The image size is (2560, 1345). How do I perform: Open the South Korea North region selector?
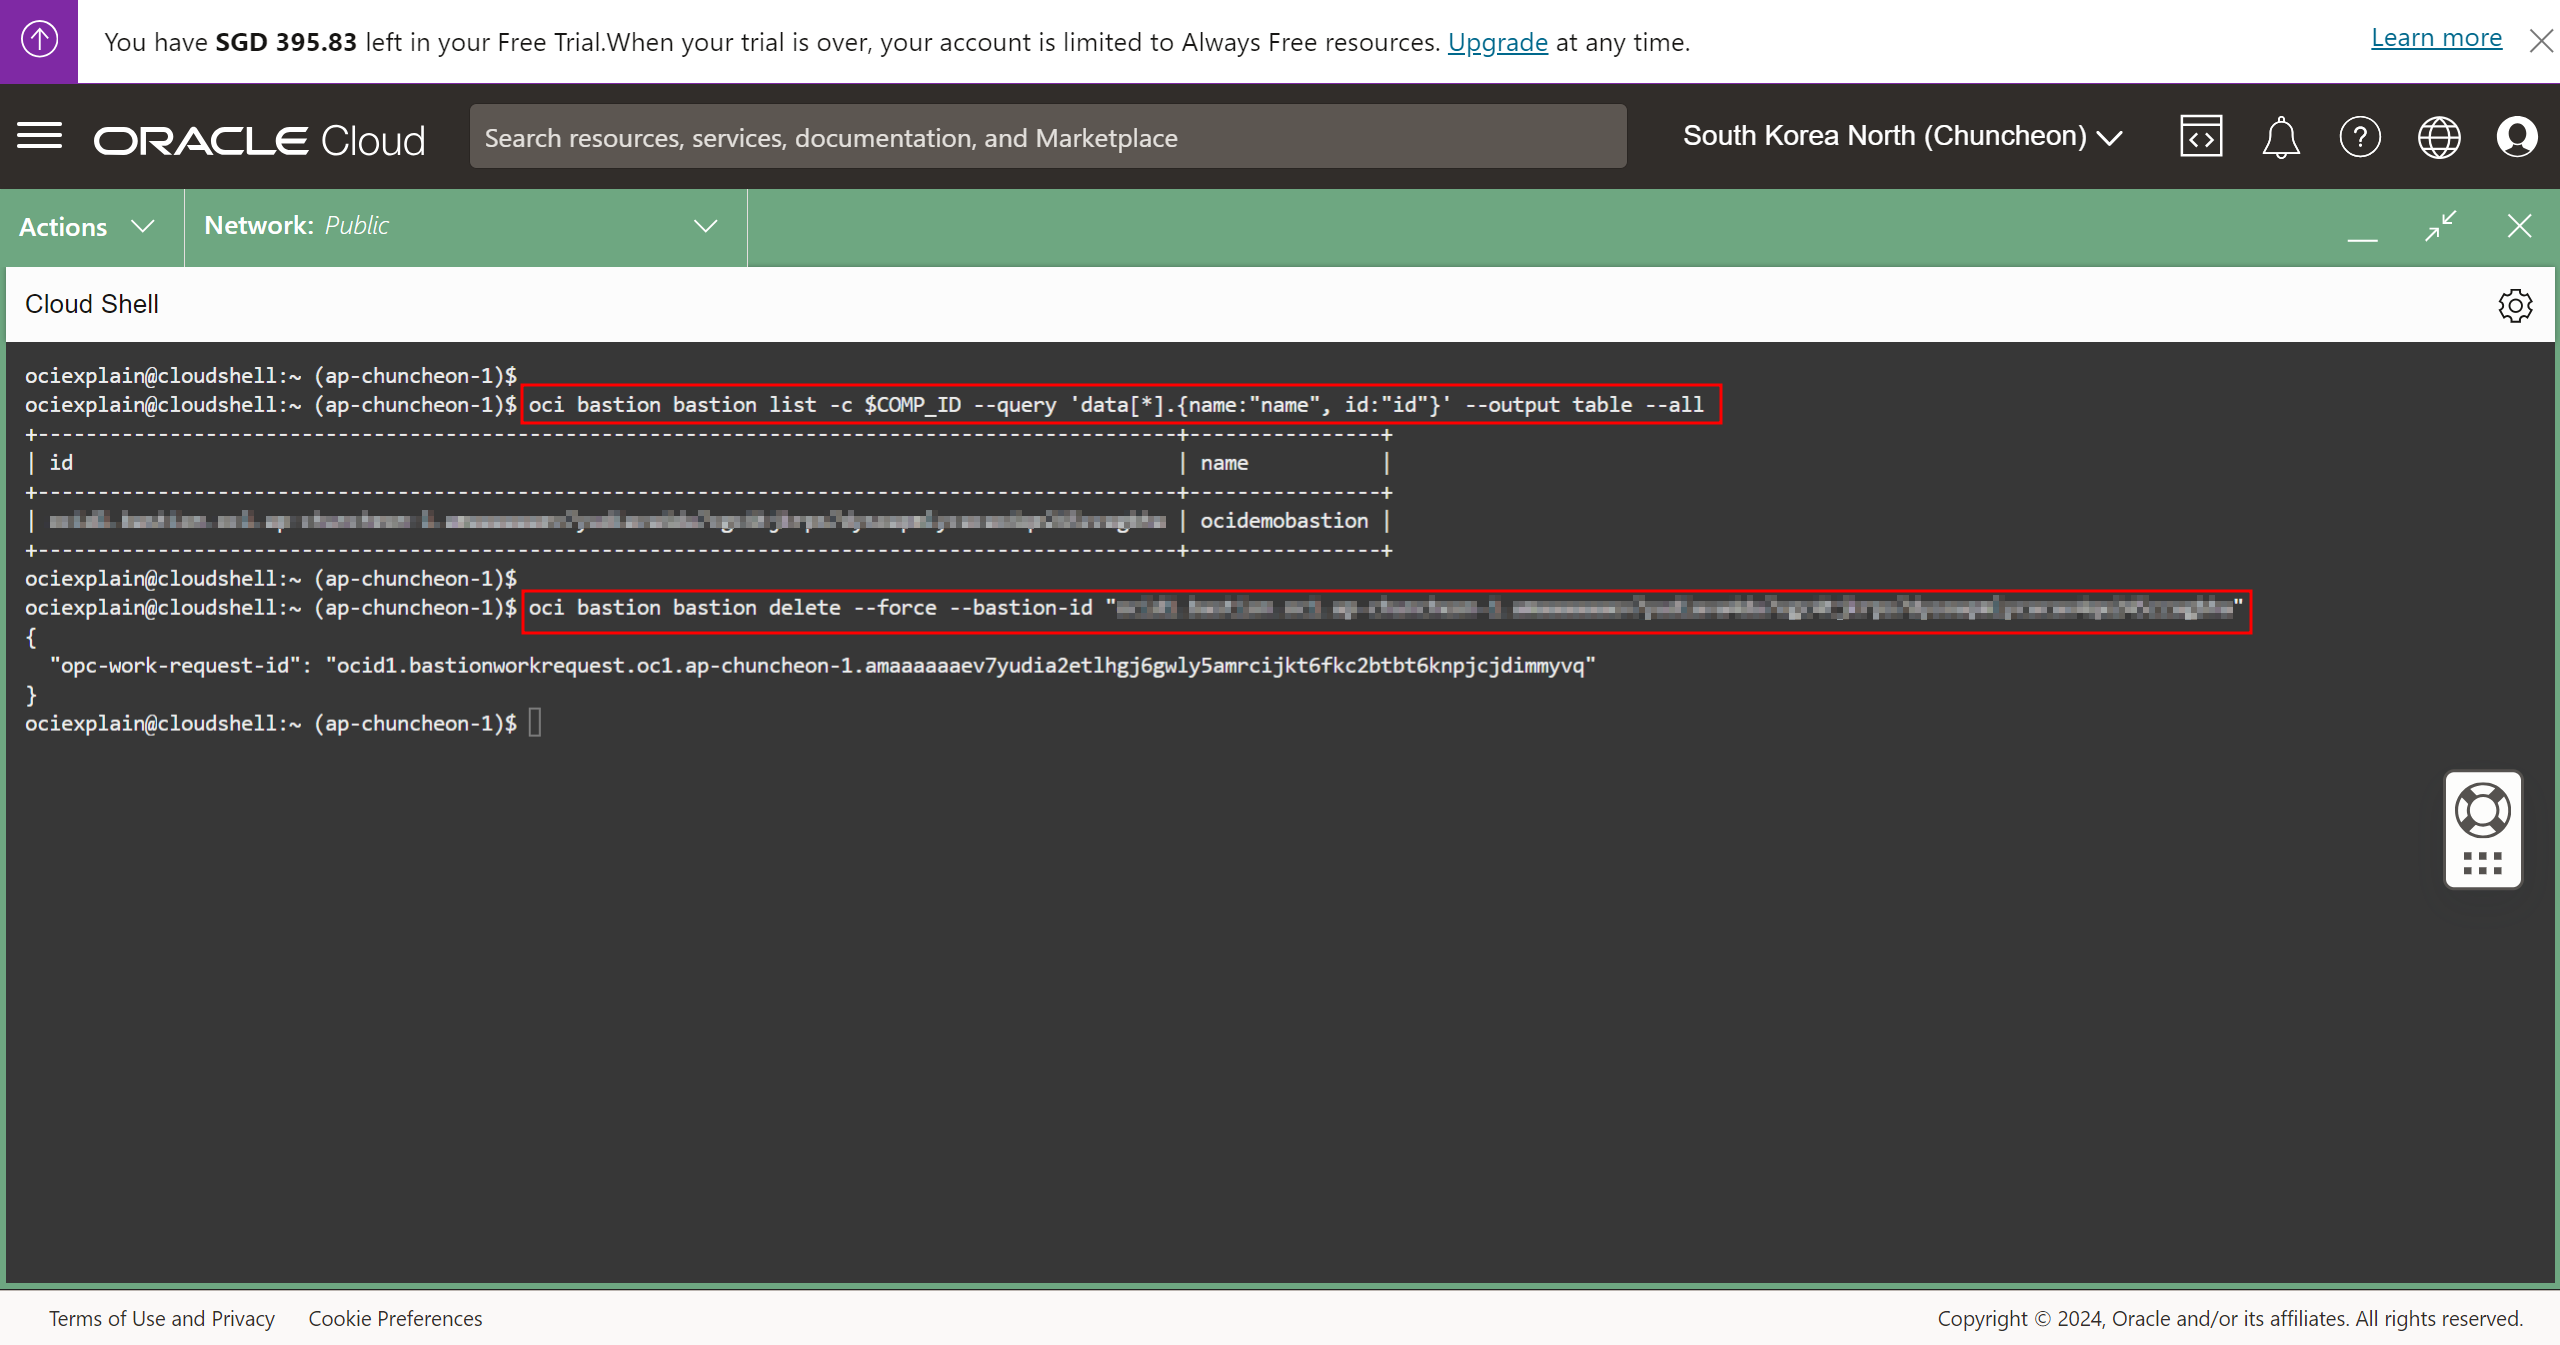(x=1902, y=136)
